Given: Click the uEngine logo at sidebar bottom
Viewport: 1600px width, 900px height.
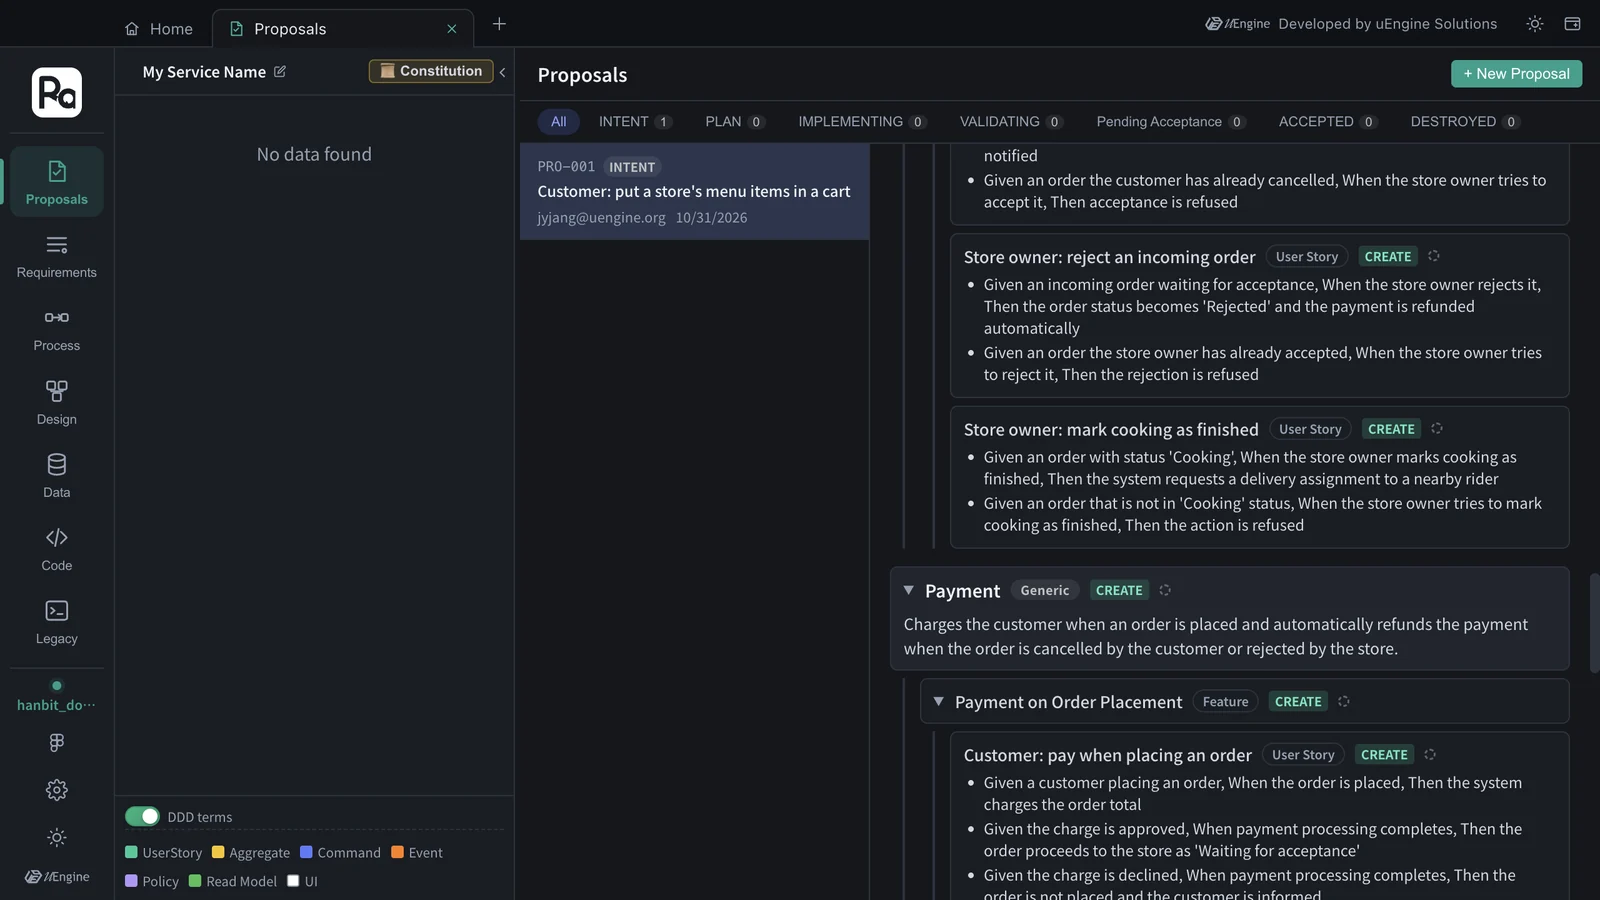Looking at the screenshot, I should (57, 877).
